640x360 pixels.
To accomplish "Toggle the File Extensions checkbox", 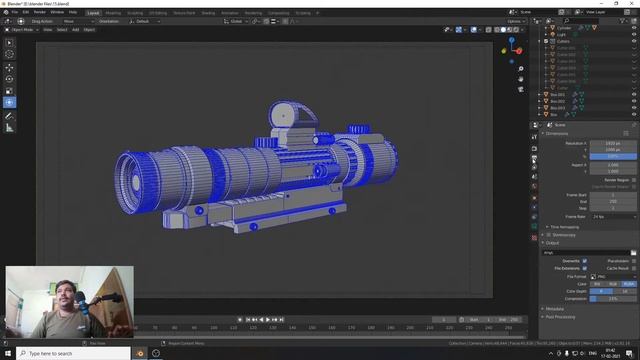I will tap(584, 268).
